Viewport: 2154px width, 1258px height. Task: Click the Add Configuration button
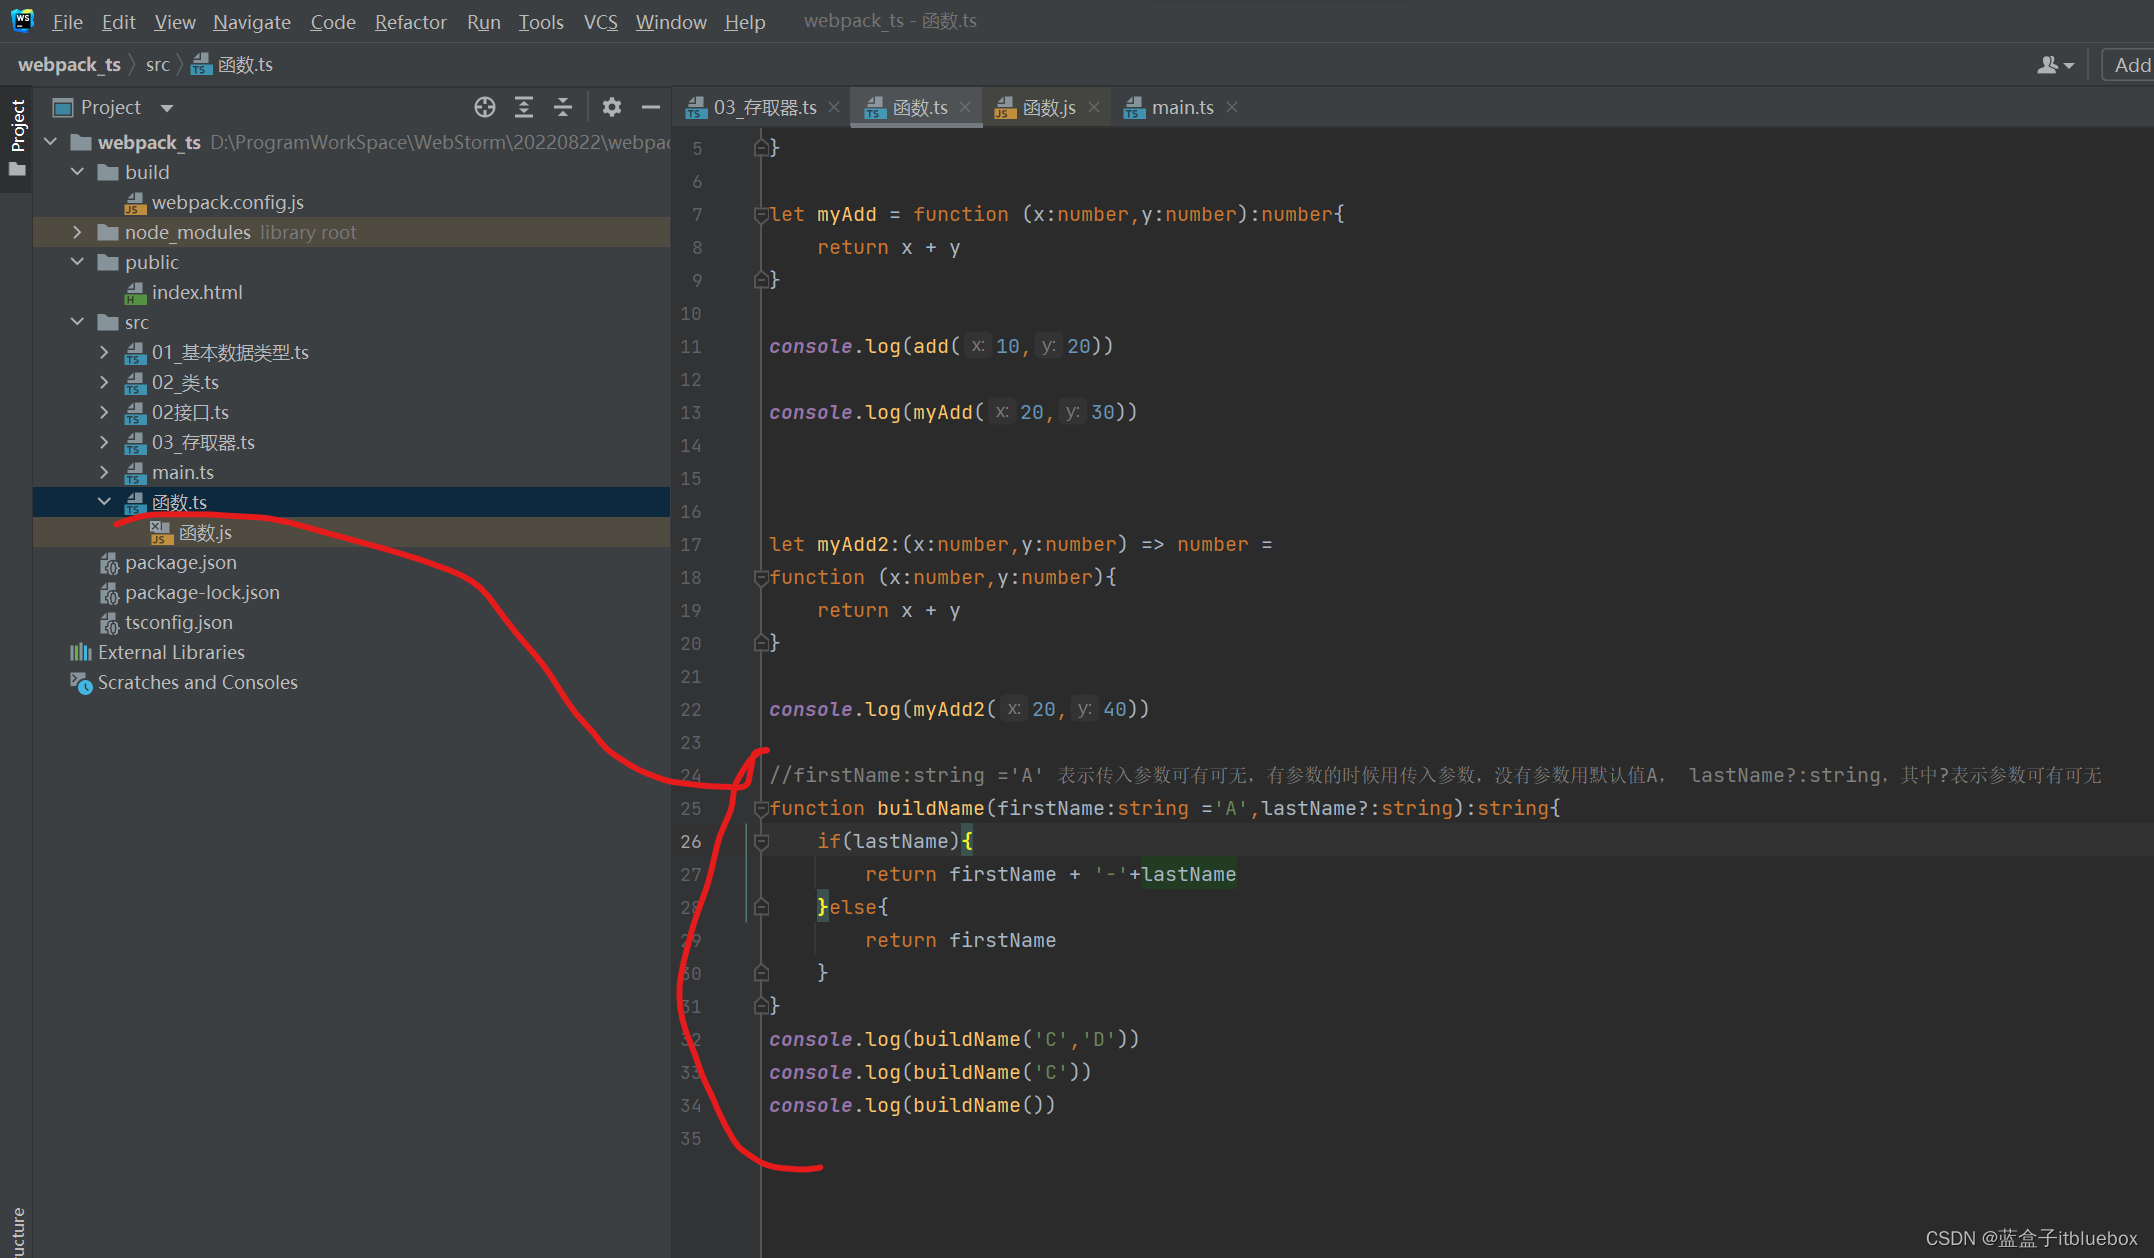pos(2130,65)
